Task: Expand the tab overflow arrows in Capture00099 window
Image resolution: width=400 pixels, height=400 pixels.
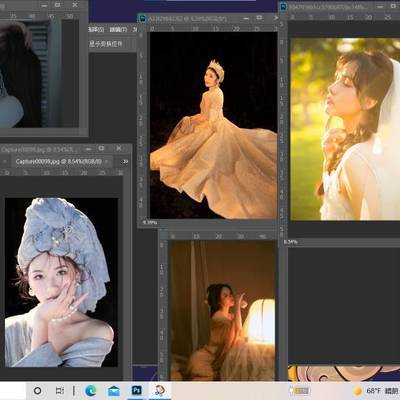Action: click(x=125, y=162)
